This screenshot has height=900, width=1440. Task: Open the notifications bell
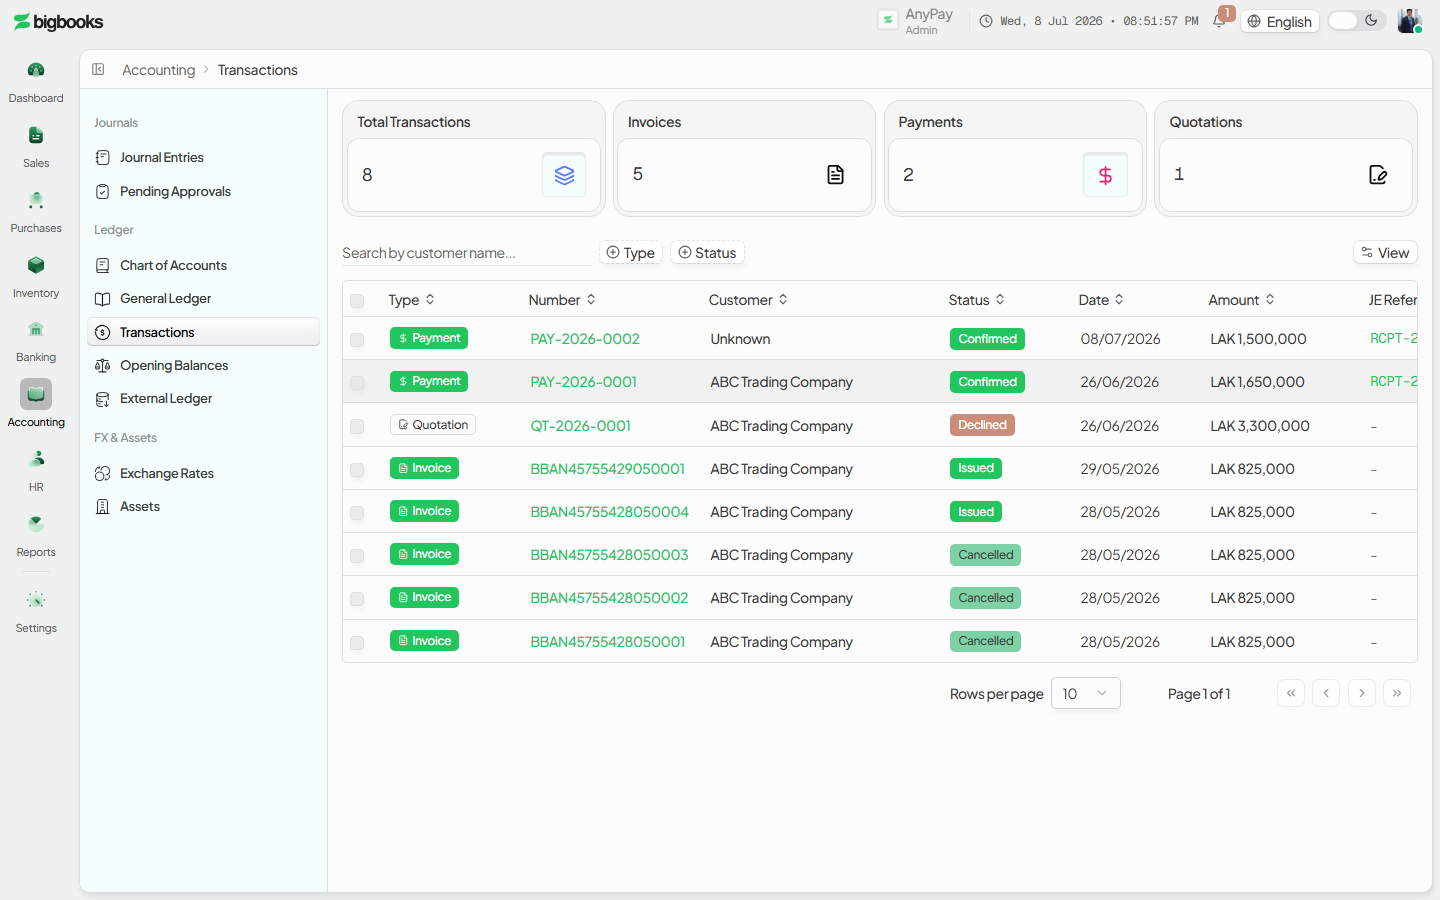coord(1219,21)
